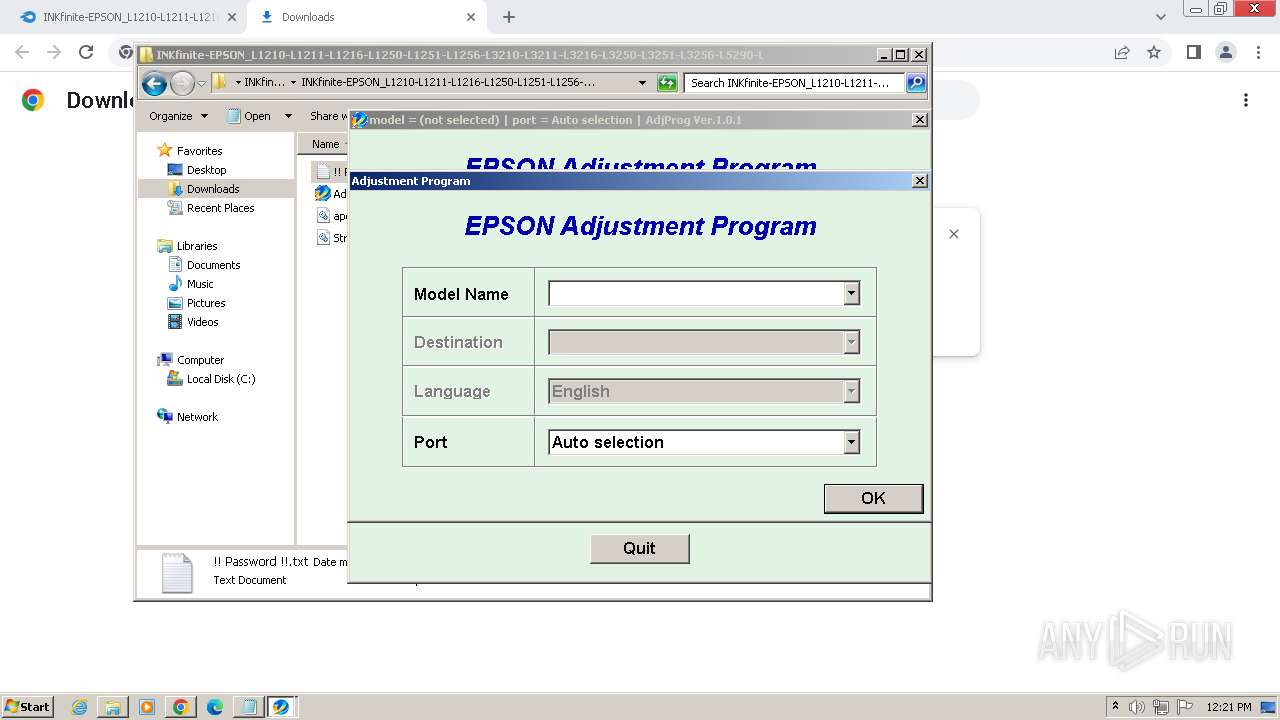Click the Chrome share page icon
The width and height of the screenshot is (1280, 720).
1122,52
